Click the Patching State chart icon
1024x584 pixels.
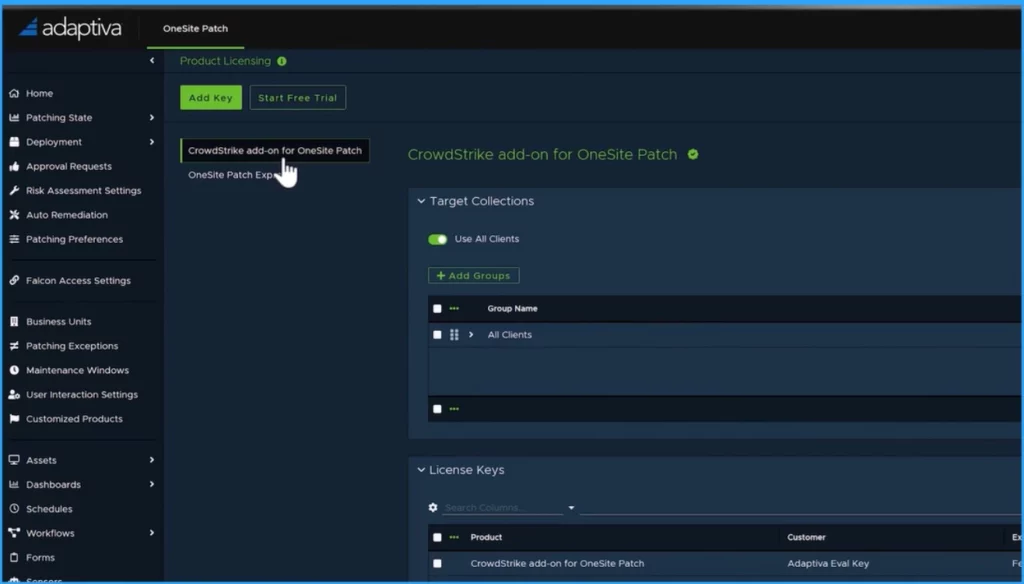[x=14, y=118]
